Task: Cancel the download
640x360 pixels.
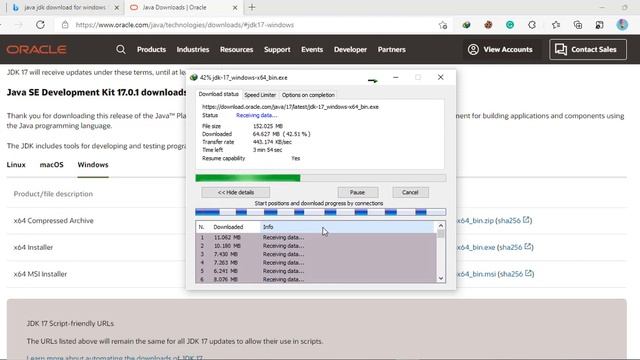Action: click(x=410, y=192)
